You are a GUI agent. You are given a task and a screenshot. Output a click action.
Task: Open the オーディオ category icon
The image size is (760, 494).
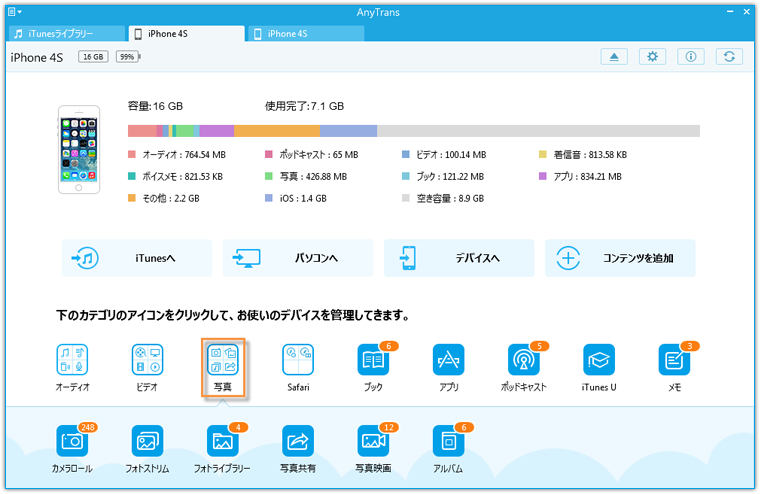click(72, 360)
